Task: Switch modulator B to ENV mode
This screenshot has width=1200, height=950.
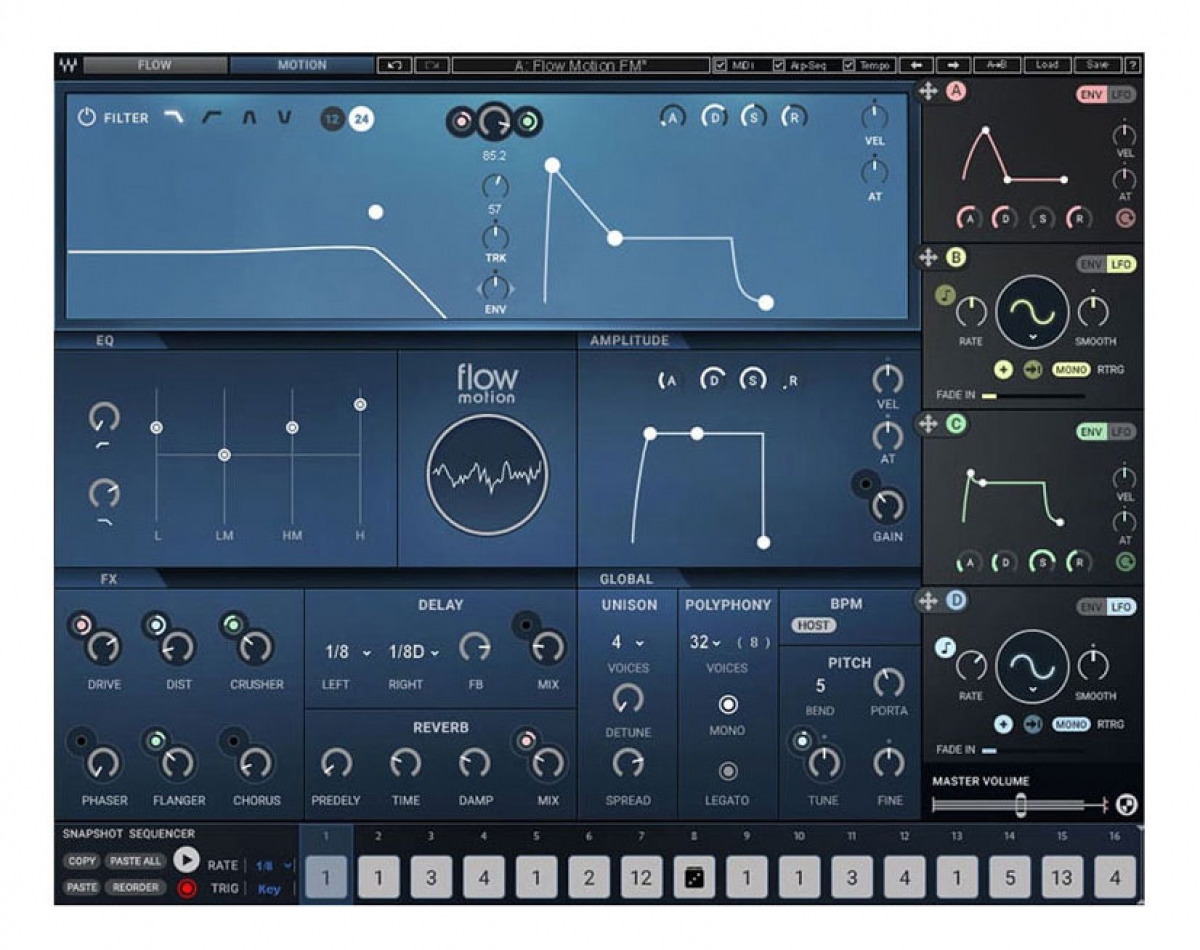Action: point(1091,265)
